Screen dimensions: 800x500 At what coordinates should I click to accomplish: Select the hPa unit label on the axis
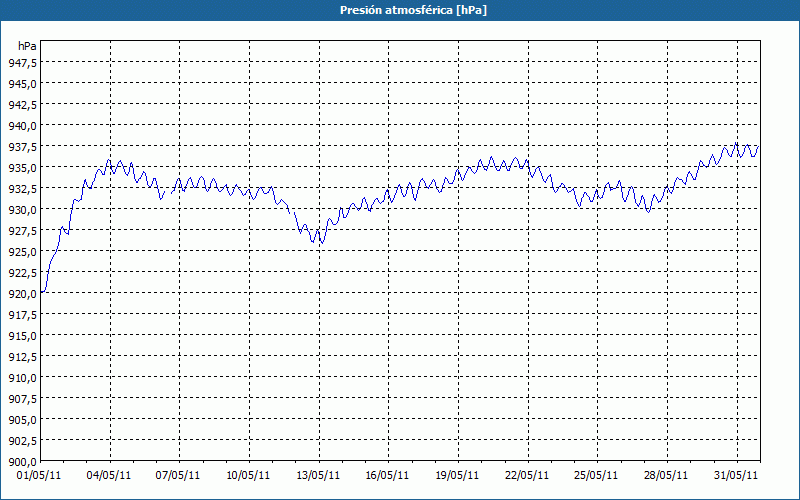tap(27, 46)
